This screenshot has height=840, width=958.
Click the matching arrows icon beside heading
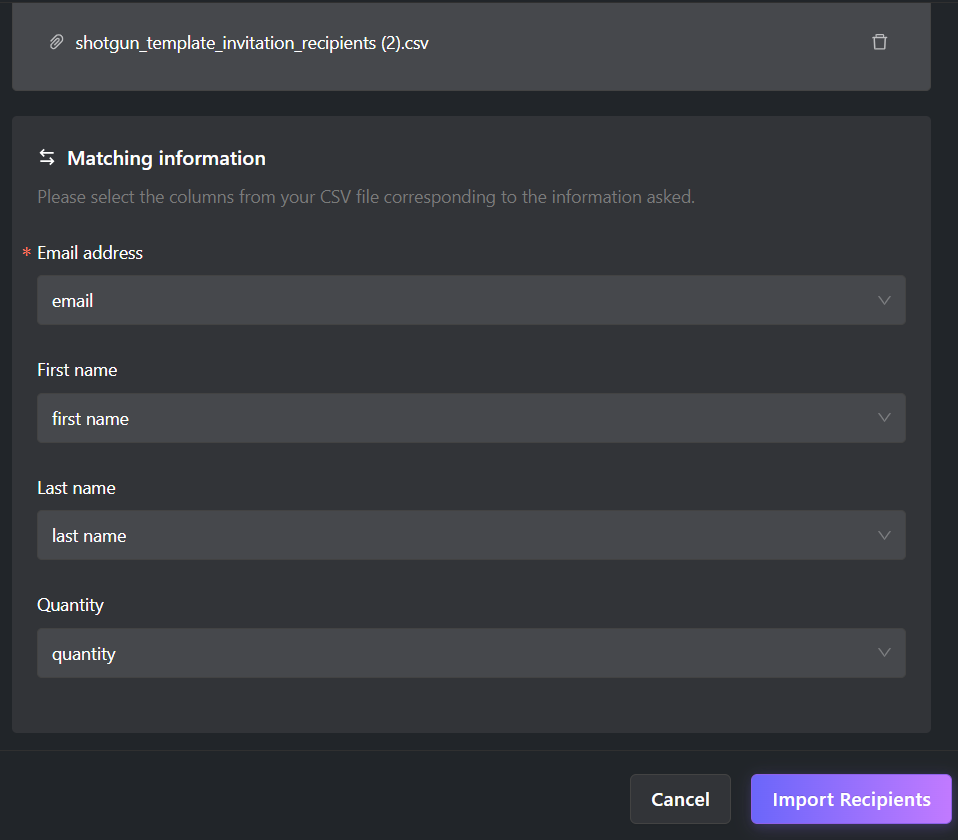pyautogui.click(x=47, y=158)
